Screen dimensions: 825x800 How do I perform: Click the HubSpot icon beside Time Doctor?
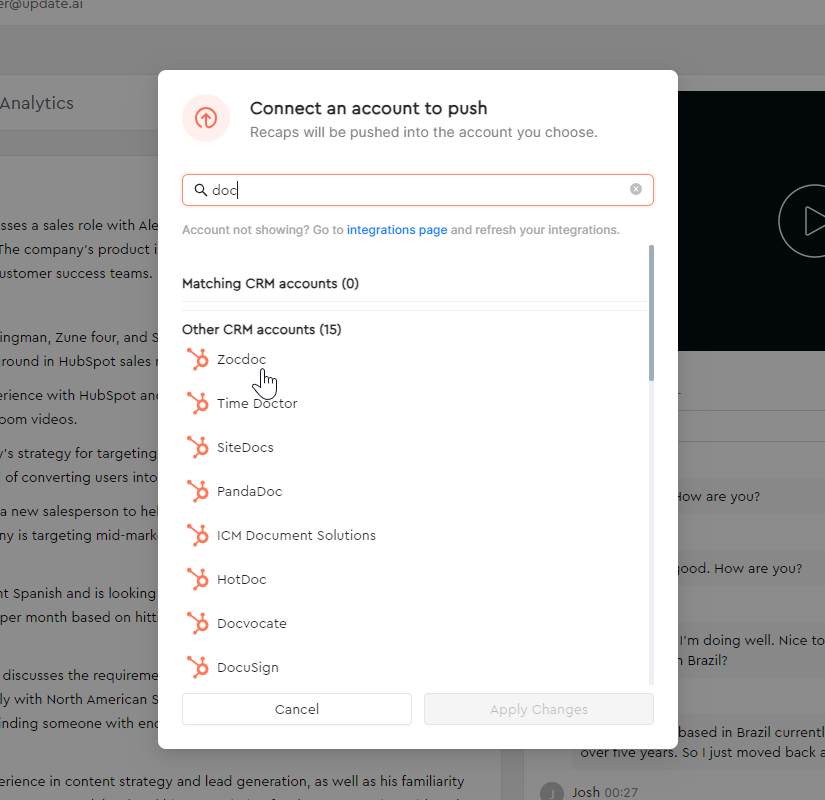tap(198, 404)
